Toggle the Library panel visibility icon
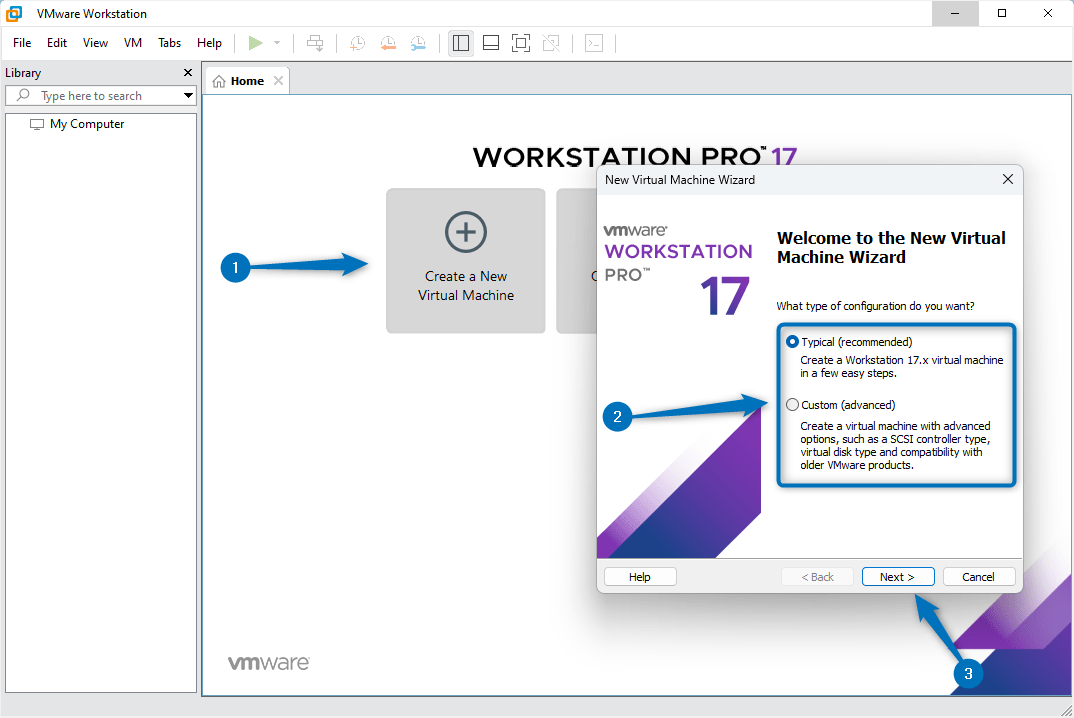 (461, 42)
